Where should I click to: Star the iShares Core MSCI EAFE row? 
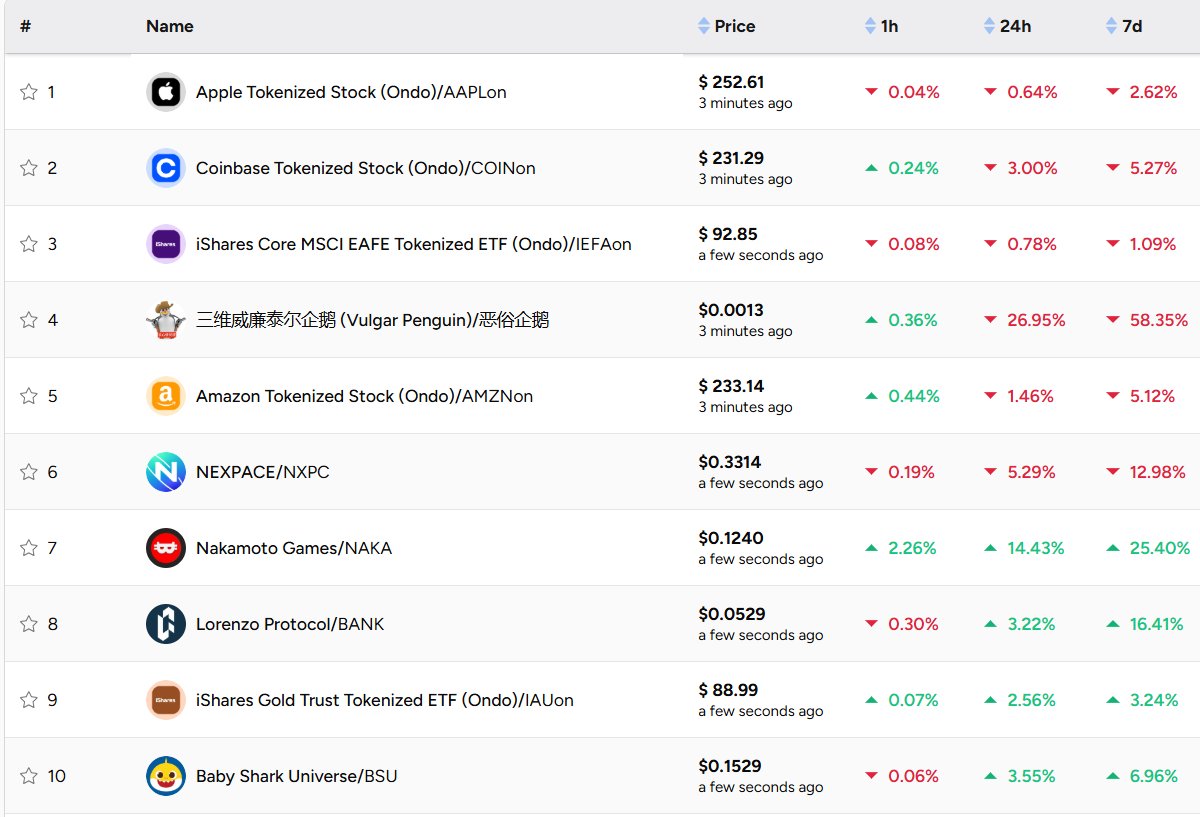[29, 244]
